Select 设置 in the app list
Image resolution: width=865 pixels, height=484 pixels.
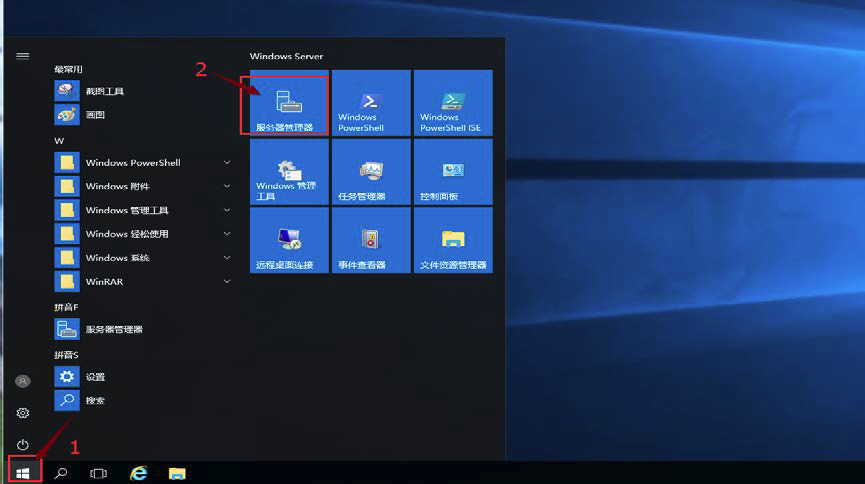tap(94, 377)
